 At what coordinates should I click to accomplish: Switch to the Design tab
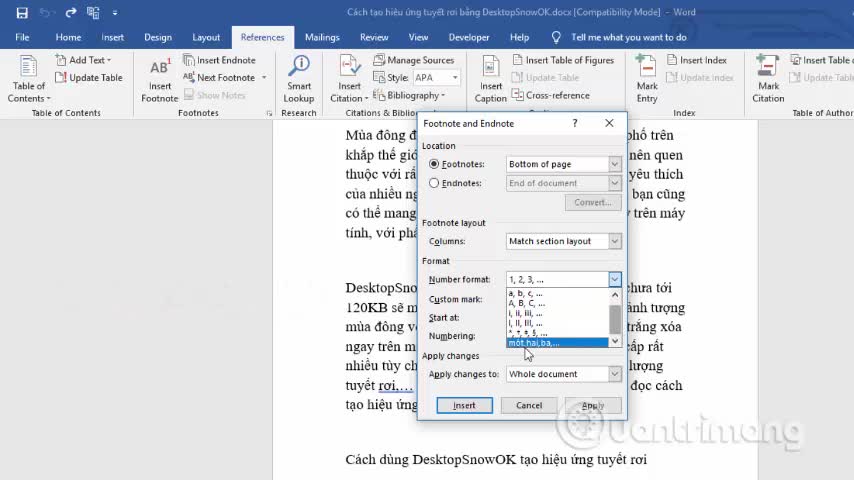coord(158,37)
